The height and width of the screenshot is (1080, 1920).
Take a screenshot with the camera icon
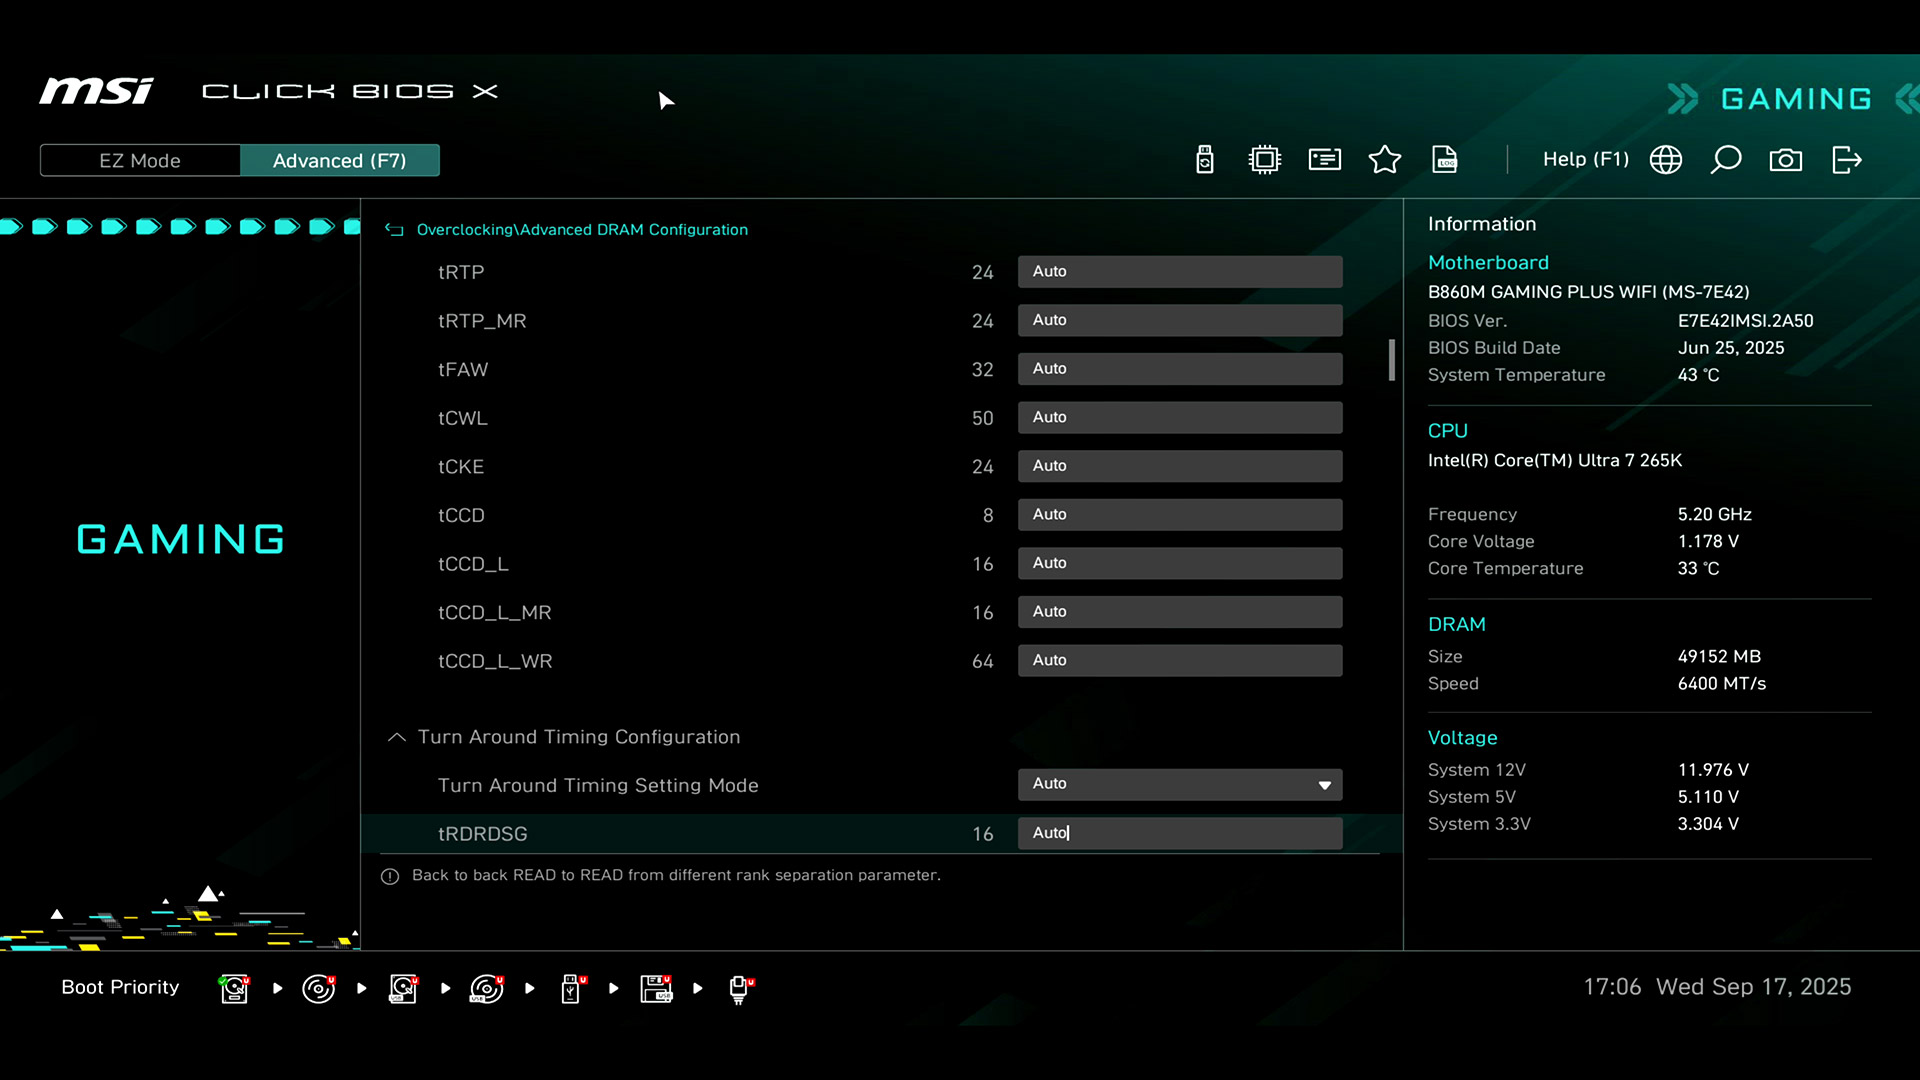(x=1785, y=160)
